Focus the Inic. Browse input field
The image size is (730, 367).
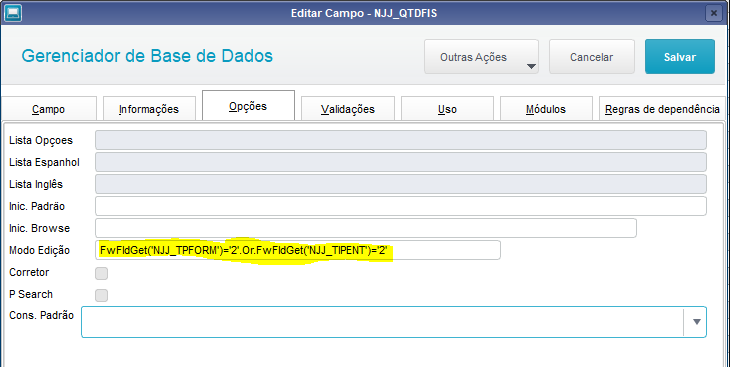tap(366, 228)
